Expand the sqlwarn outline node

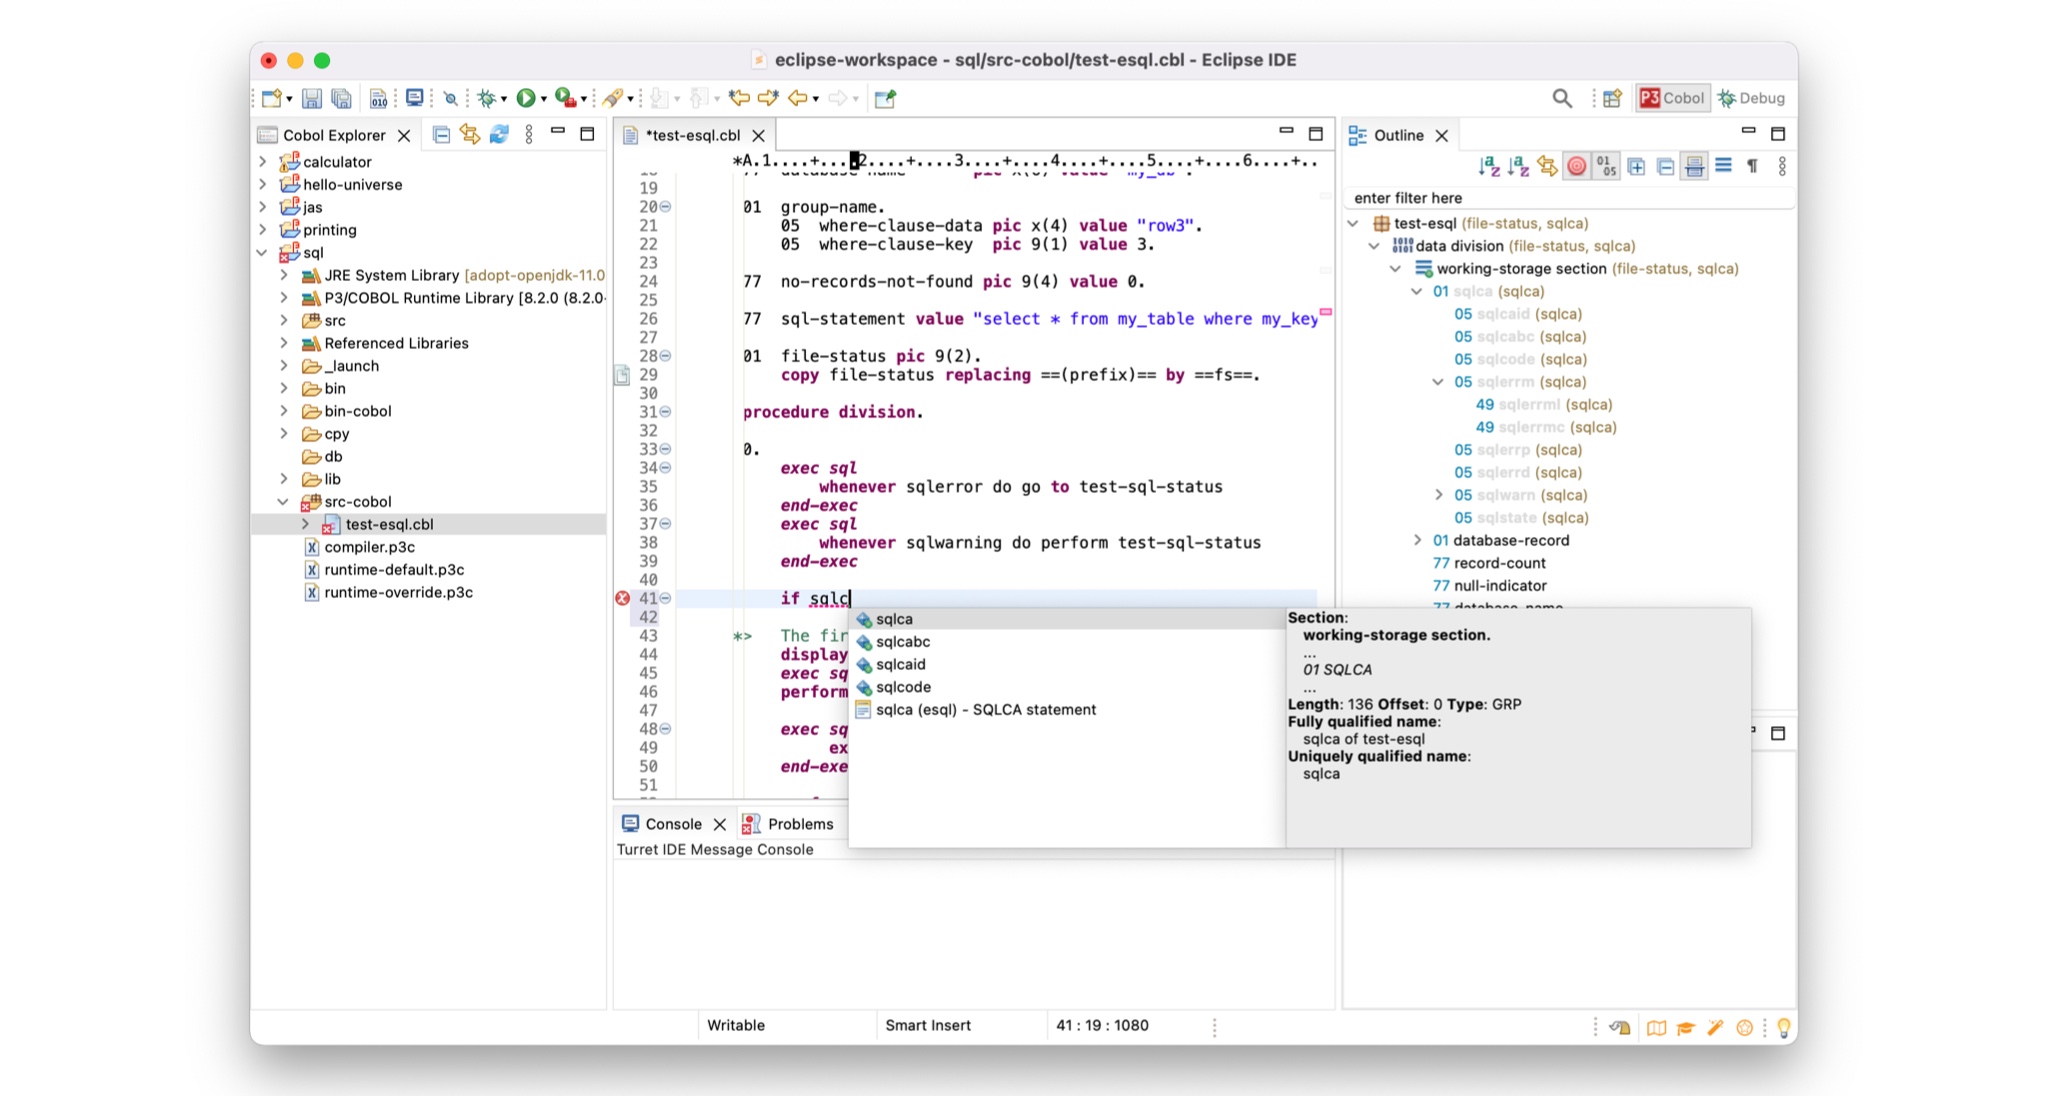click(1438, 495)
